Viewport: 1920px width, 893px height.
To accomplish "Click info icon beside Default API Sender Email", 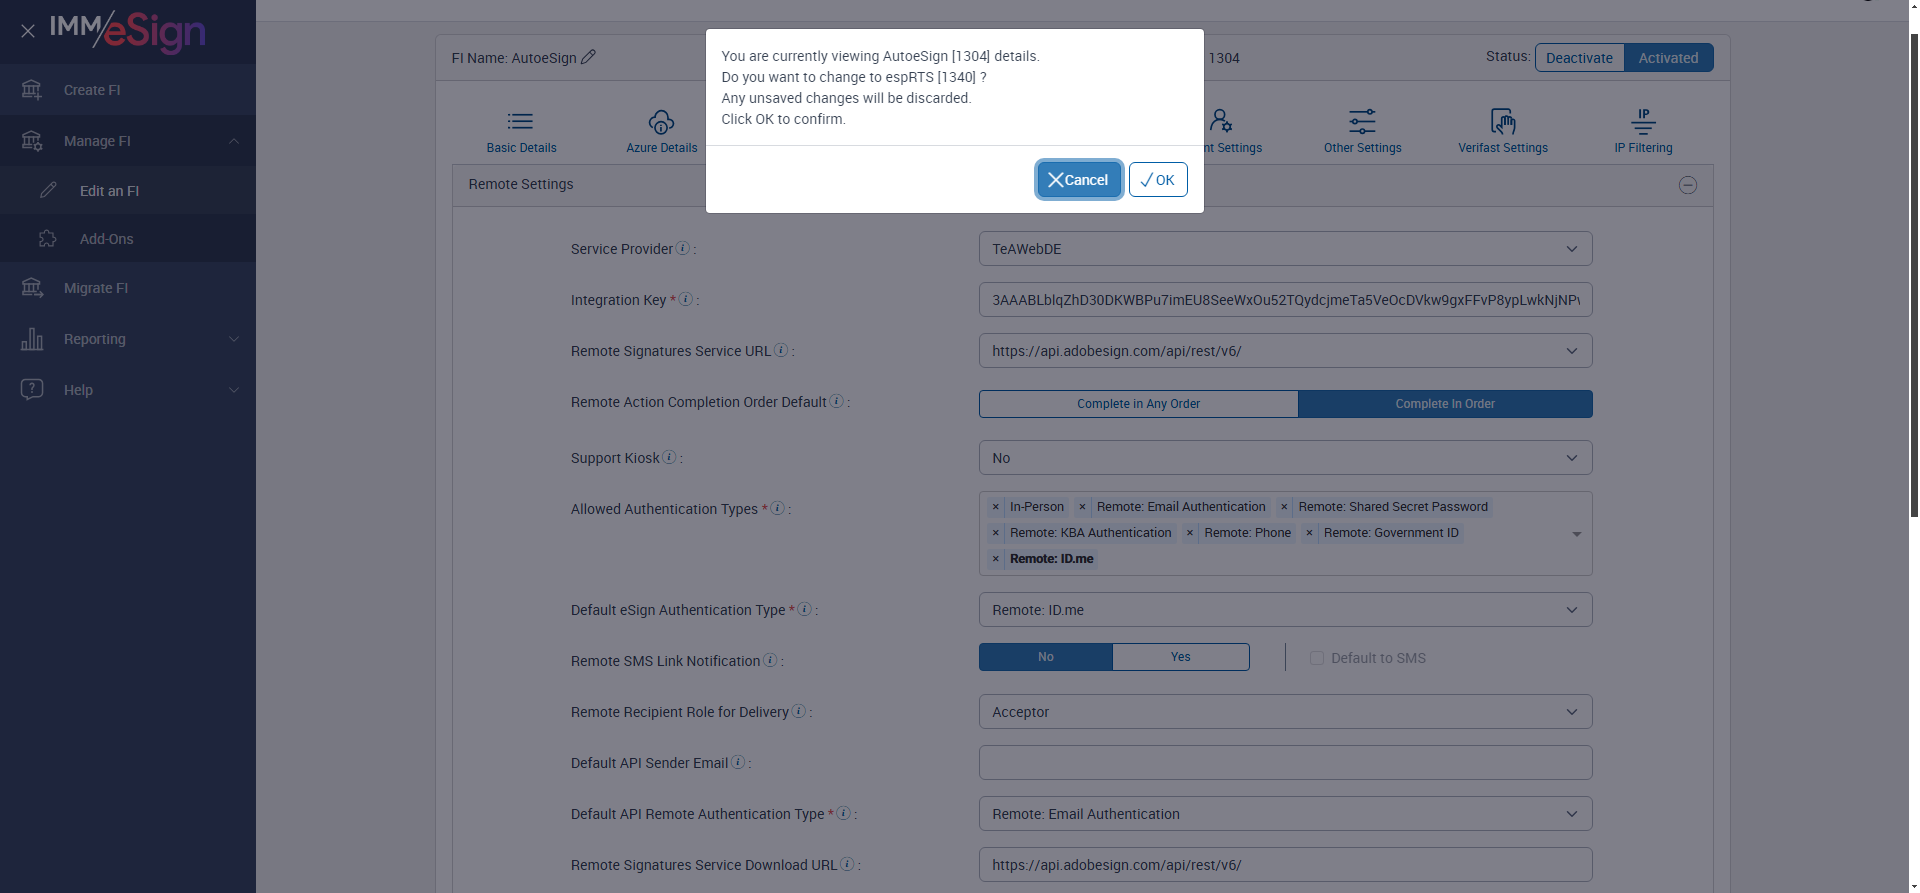I will 738,762.
